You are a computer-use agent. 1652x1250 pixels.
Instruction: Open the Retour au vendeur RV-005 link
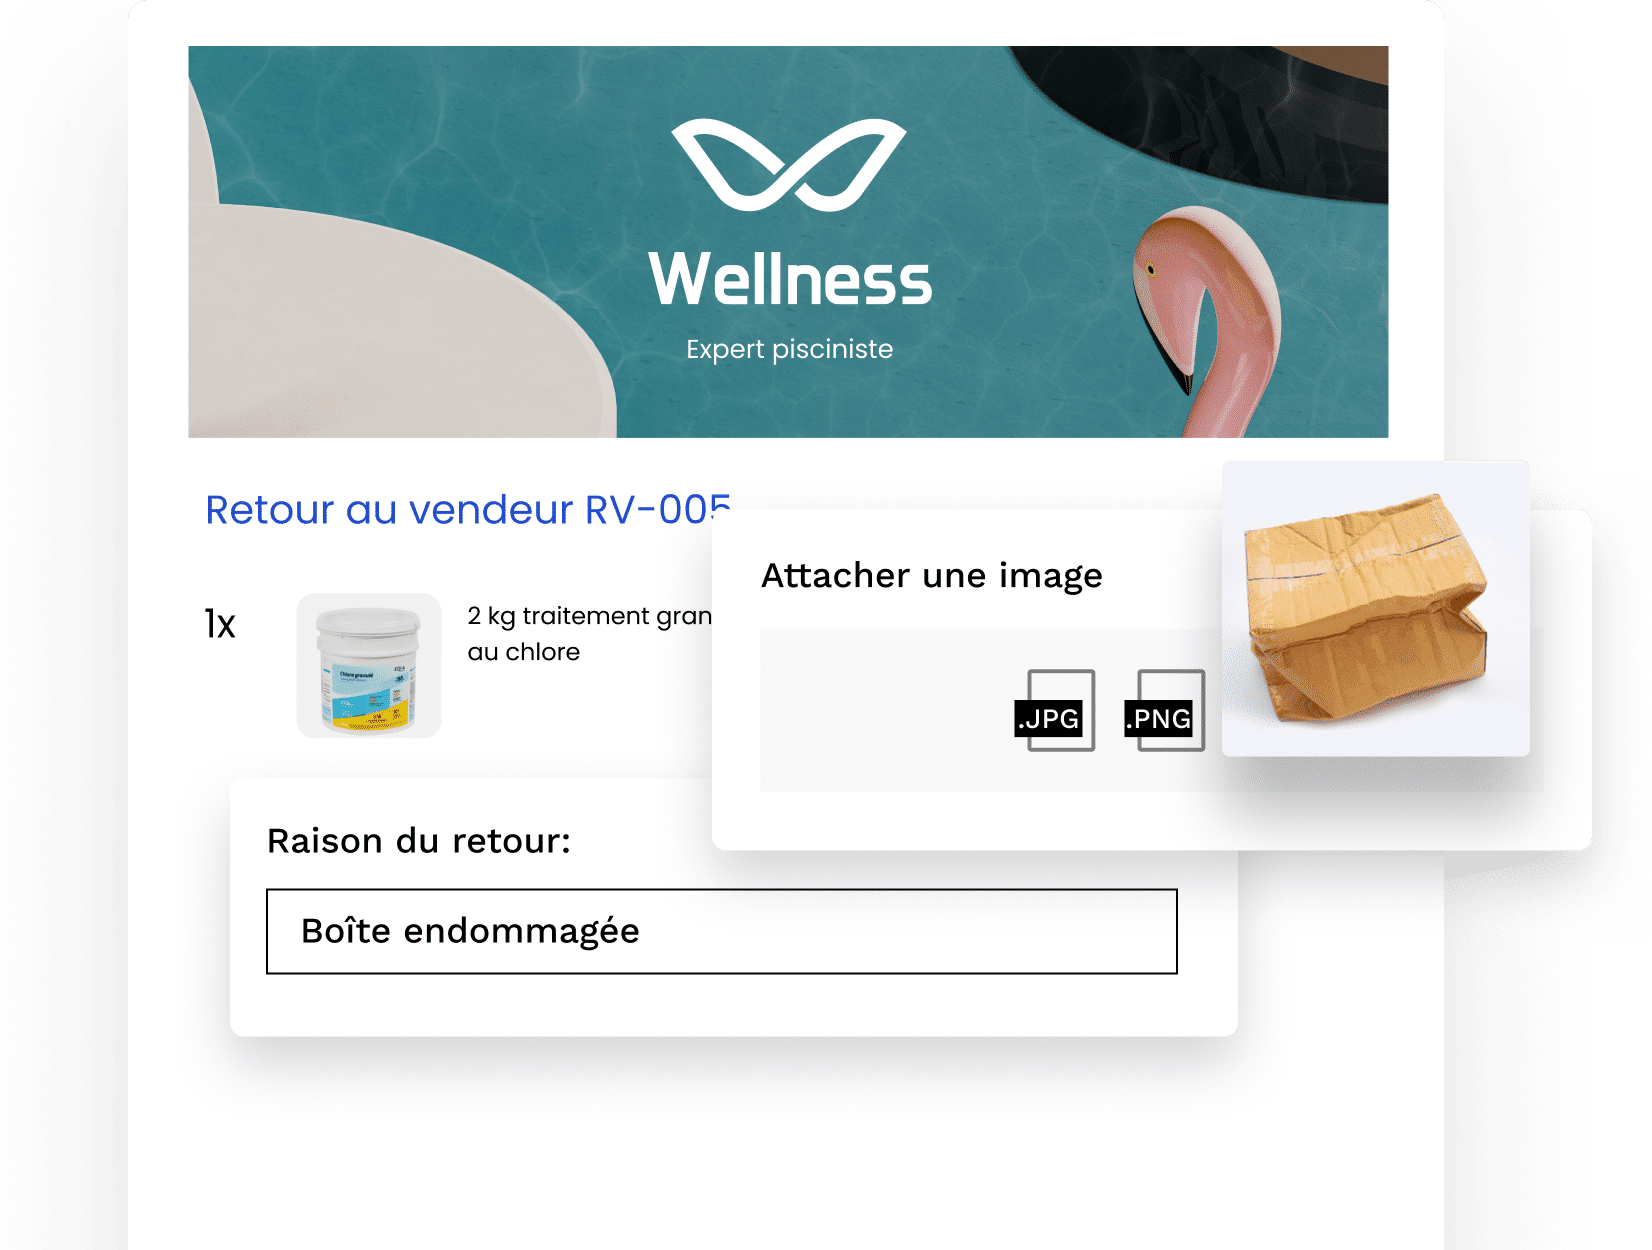(x=468, y=509)
